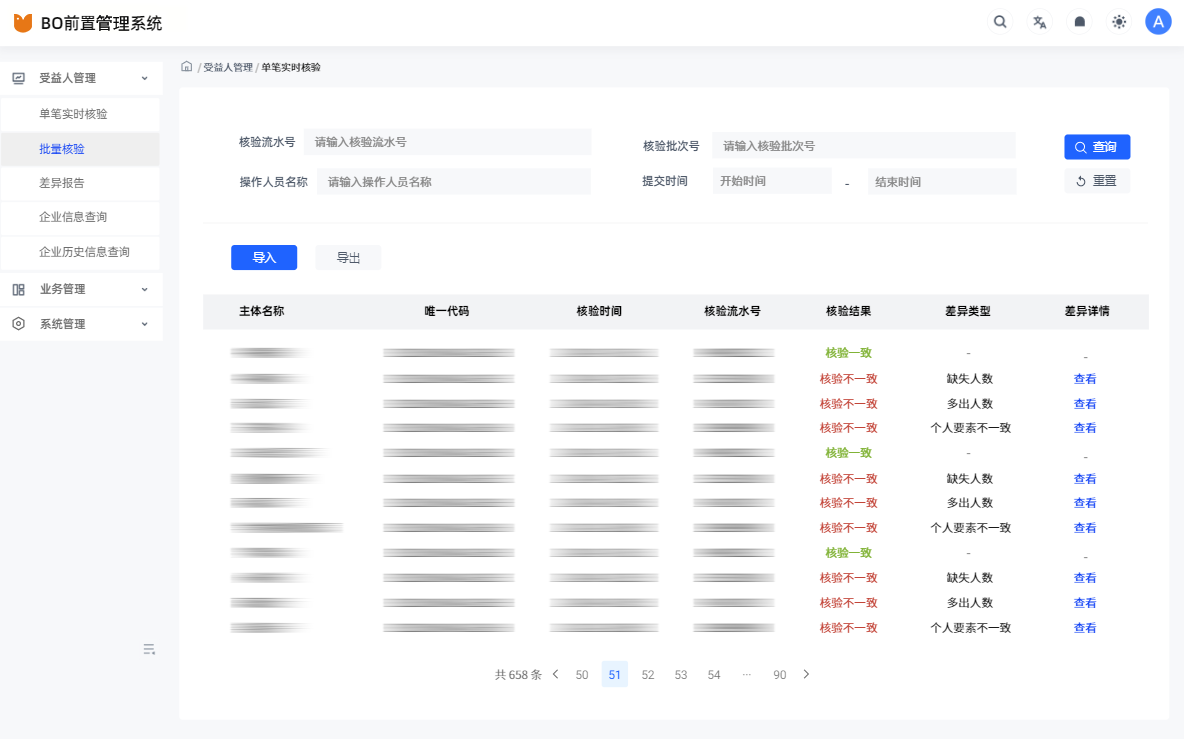1184x739 pixels.
Task: Click the 查看 link in the first row
Action: pos(1085,378)
